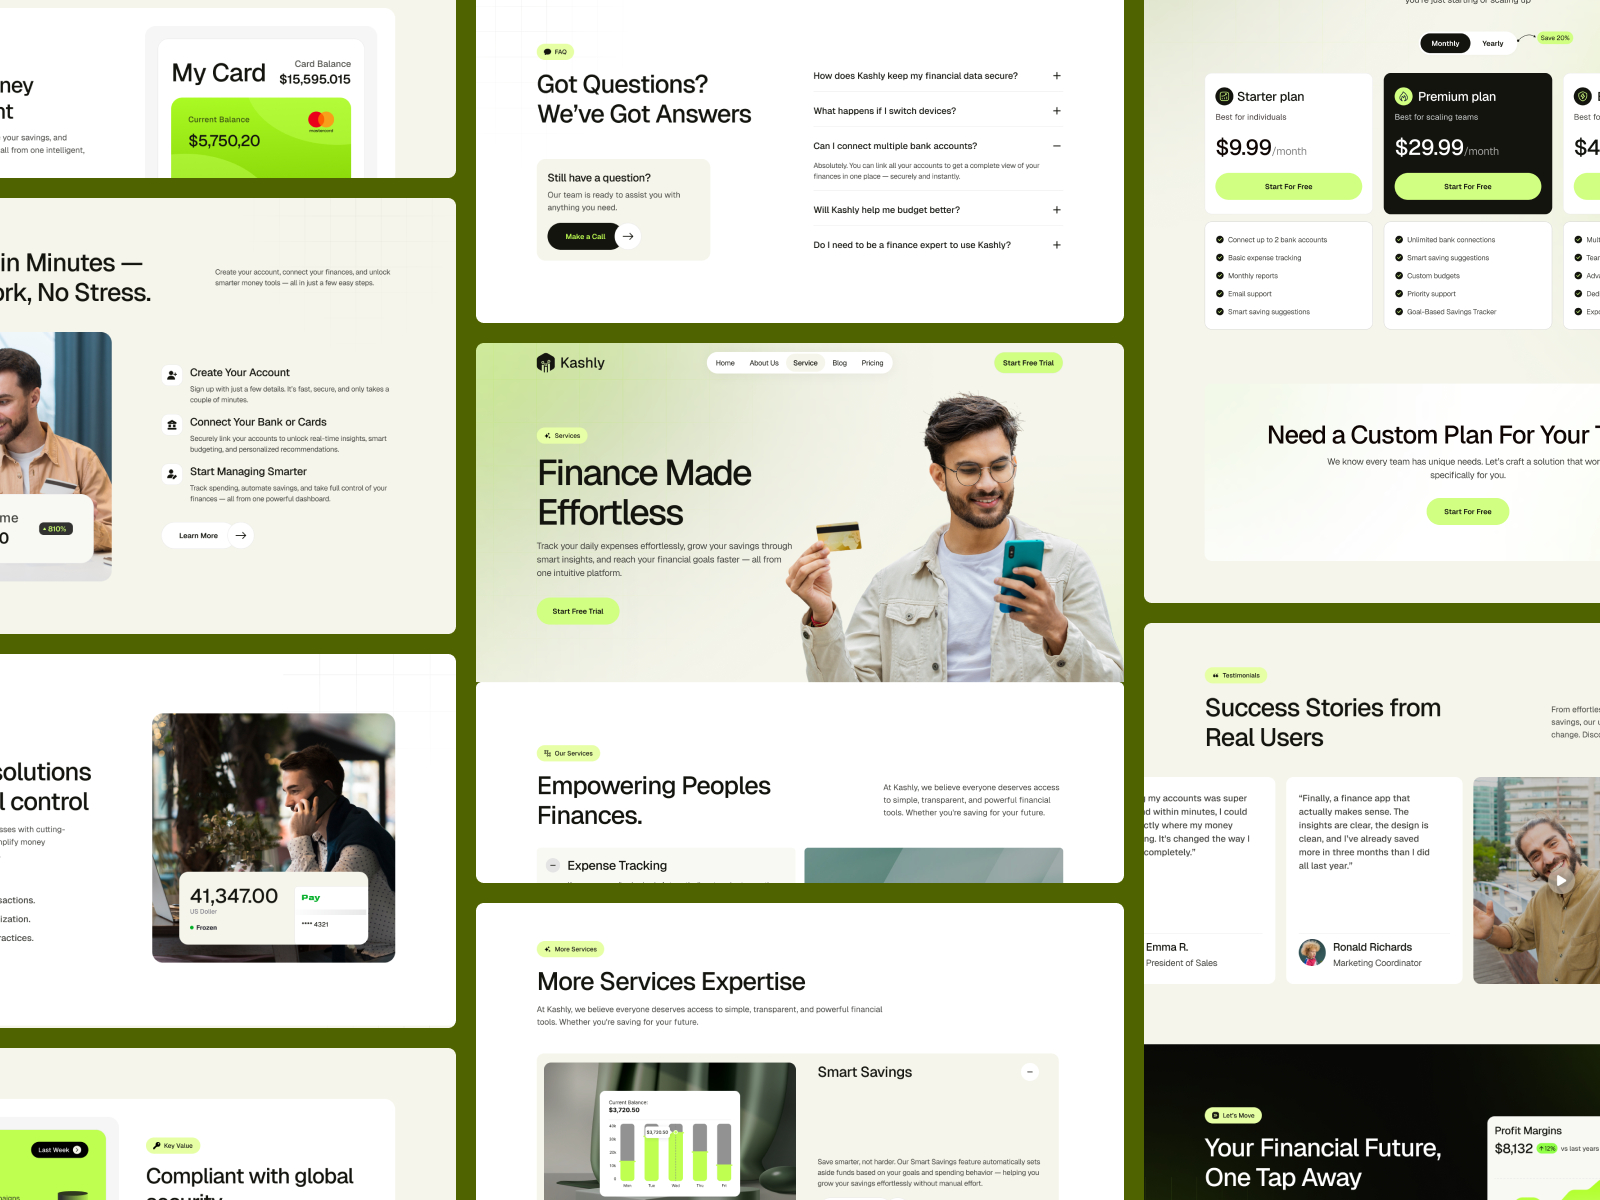Screen dimensions: 1600x1200
Task: Click the check icon beside Basic expense tracking
Action: [x=1220, y=258]
